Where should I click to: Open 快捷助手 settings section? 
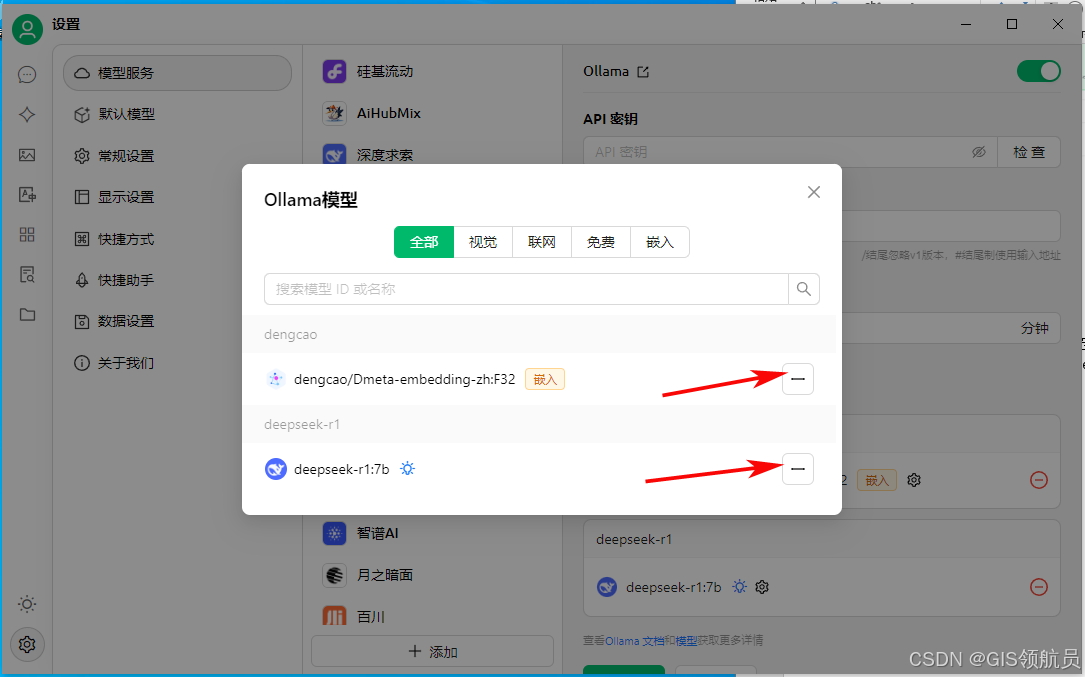point(177,280)
